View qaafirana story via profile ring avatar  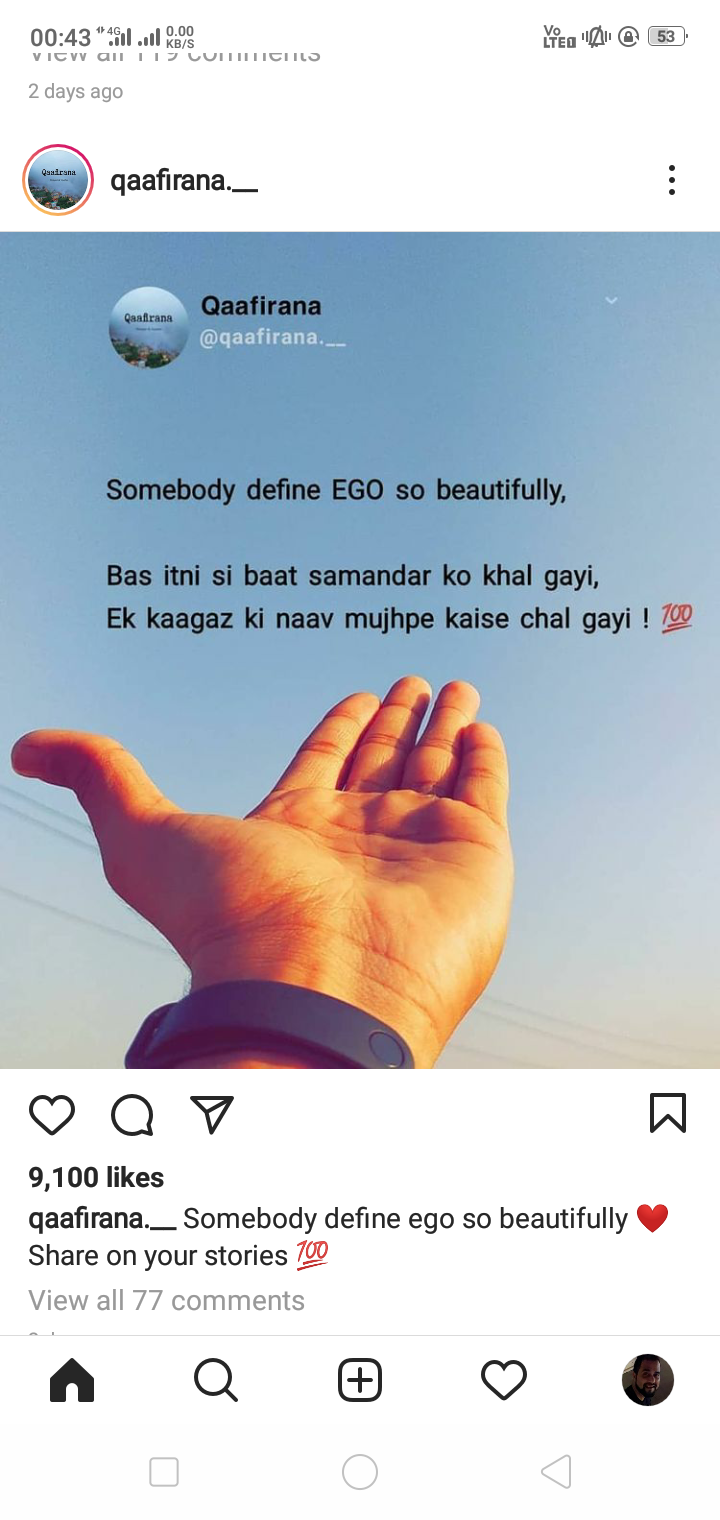tap(58, 180)
